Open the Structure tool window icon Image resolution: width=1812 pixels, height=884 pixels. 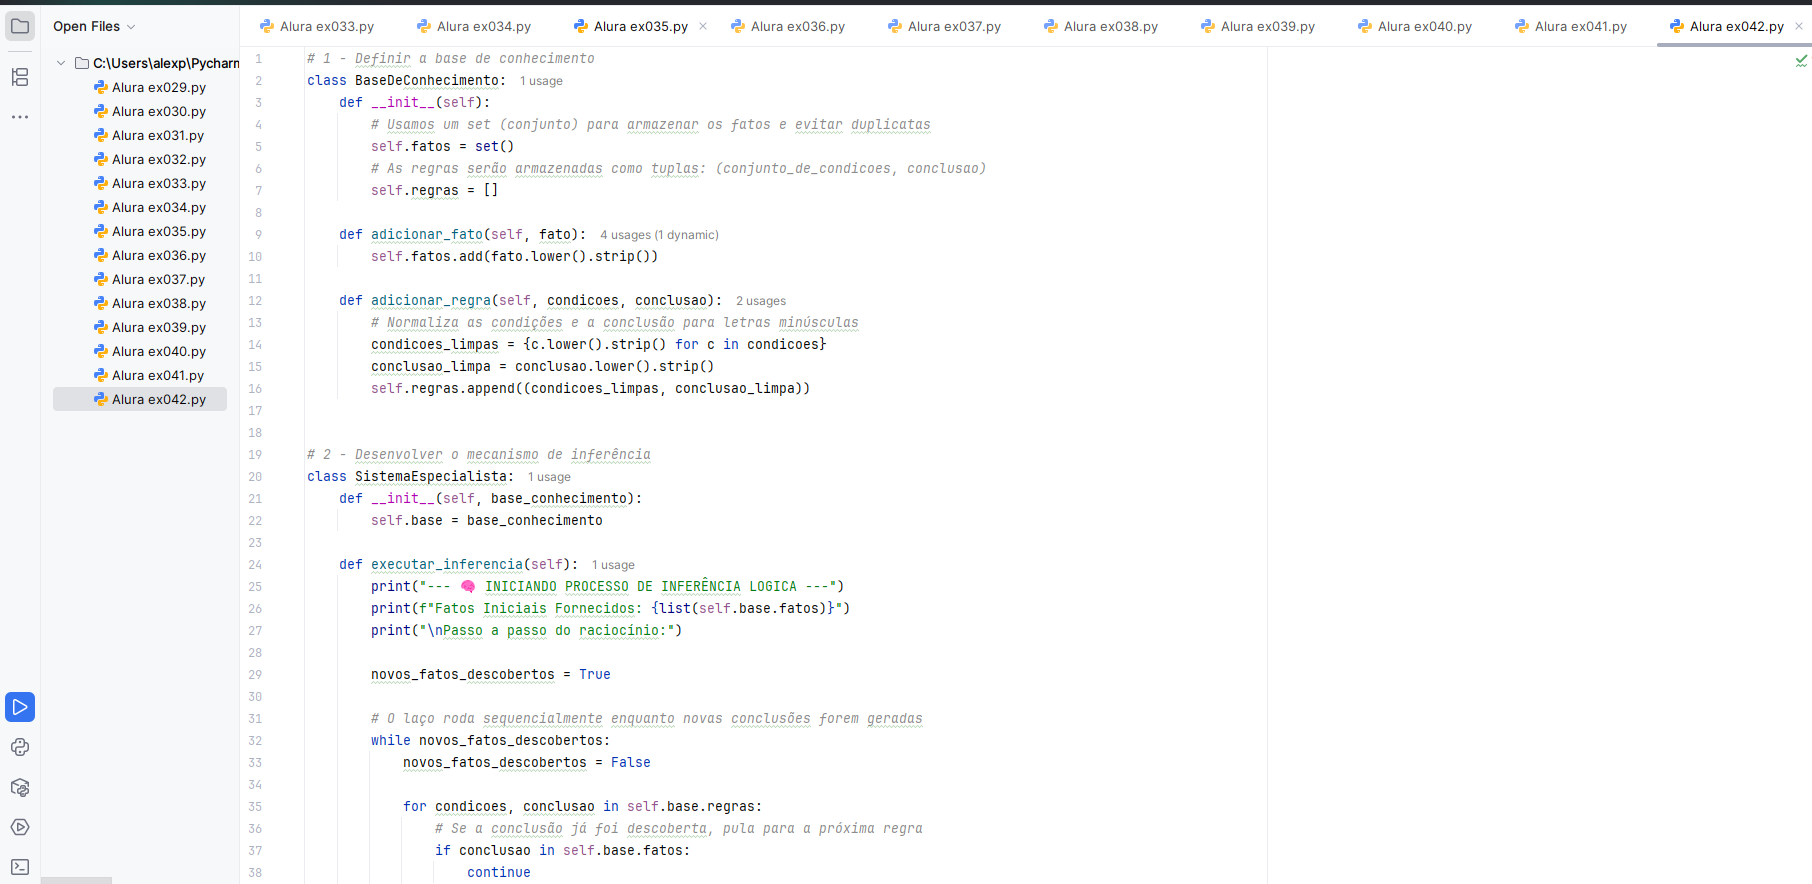[x=20, y=77]
